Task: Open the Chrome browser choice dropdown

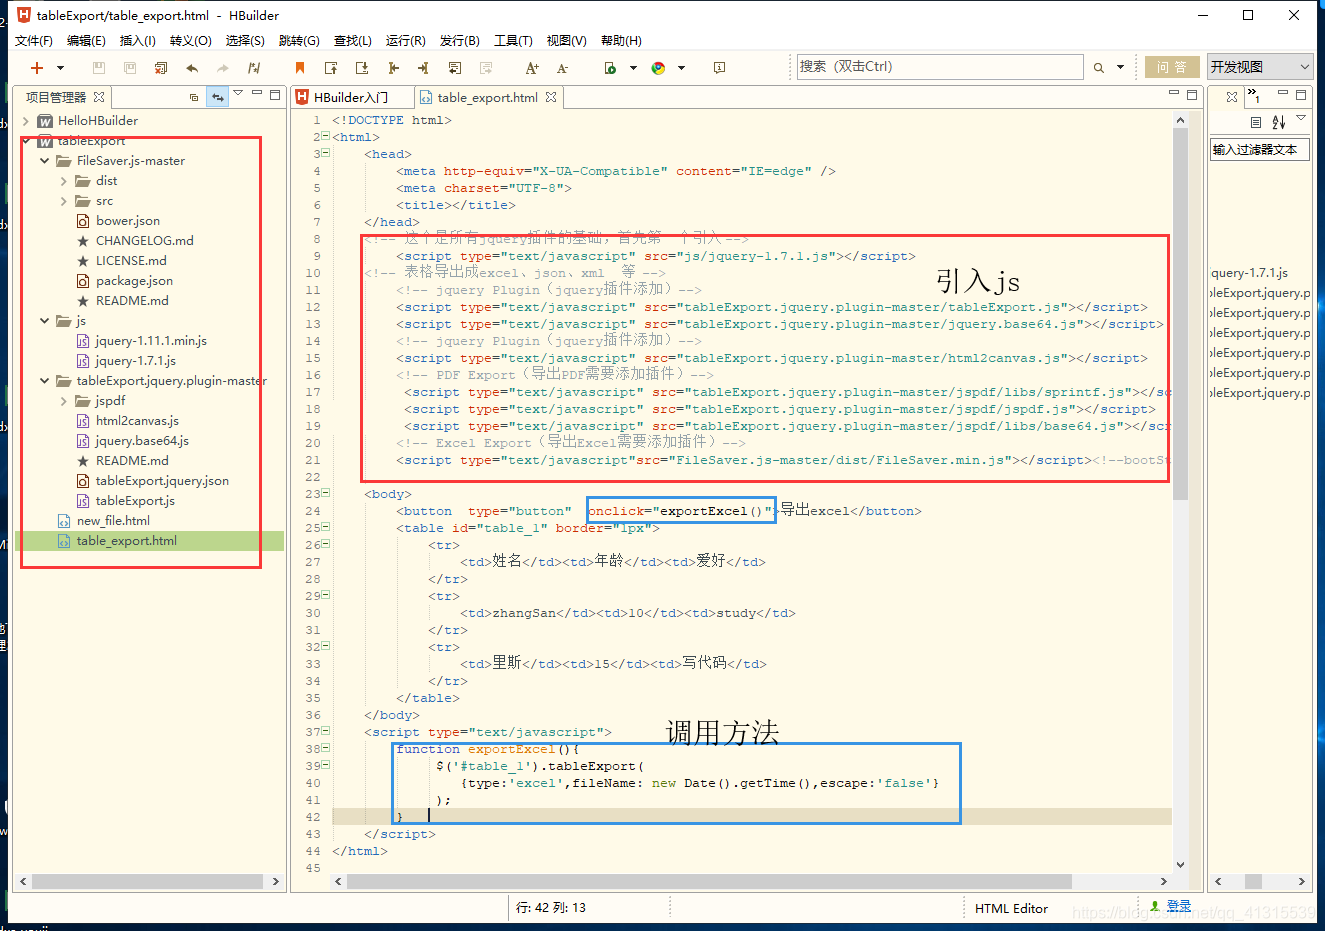Action: click(x=682, y=68)
